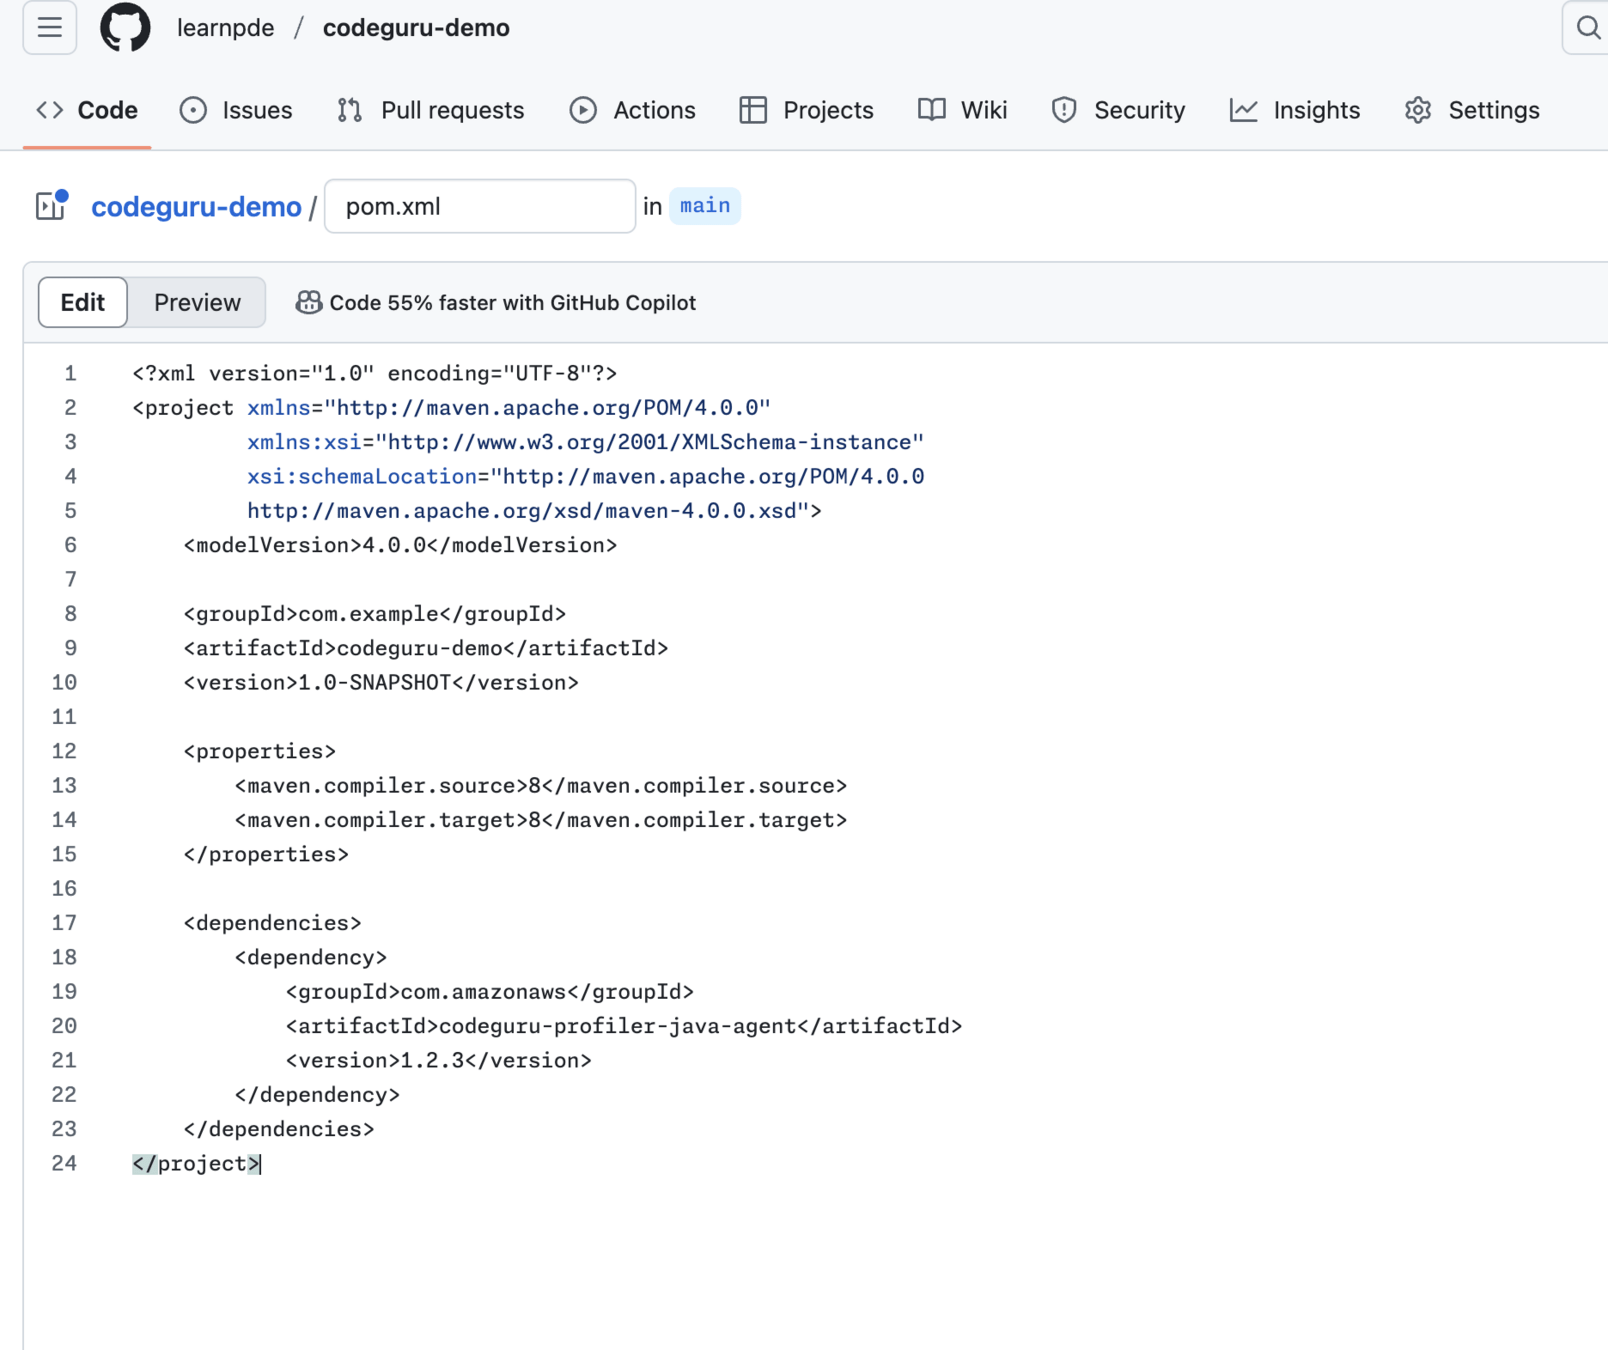Open the Security tab

[x=1118, y=110]
